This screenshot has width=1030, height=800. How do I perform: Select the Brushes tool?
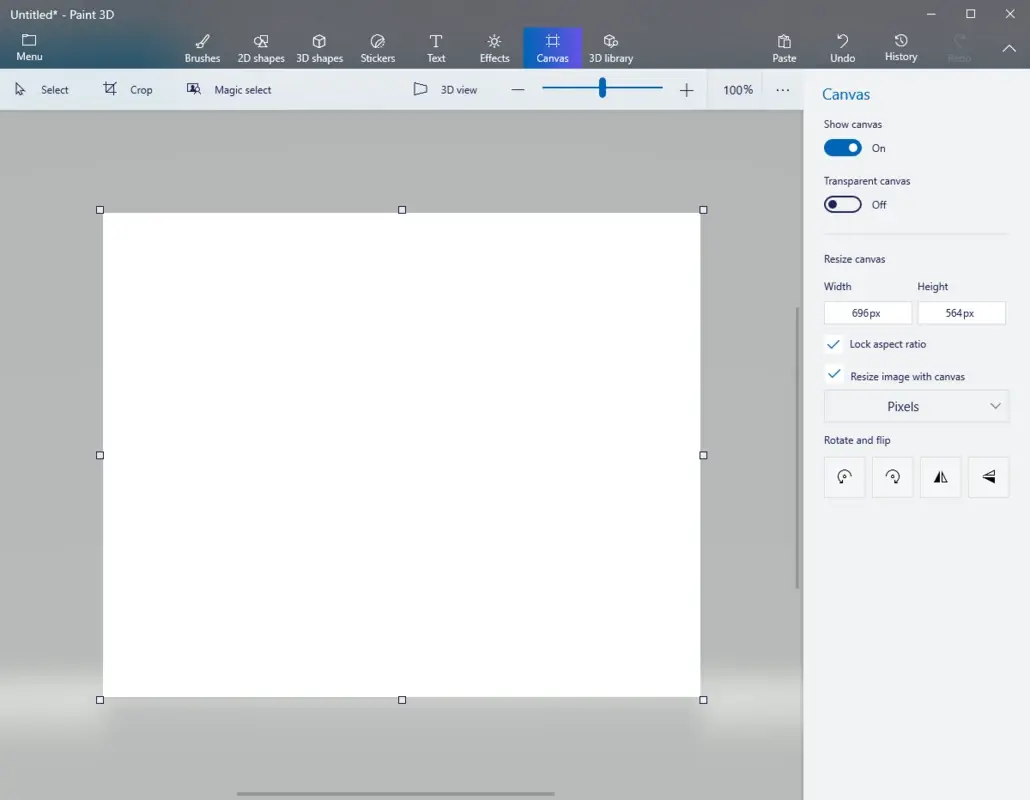pyautogui.click(x=202, y=46)
